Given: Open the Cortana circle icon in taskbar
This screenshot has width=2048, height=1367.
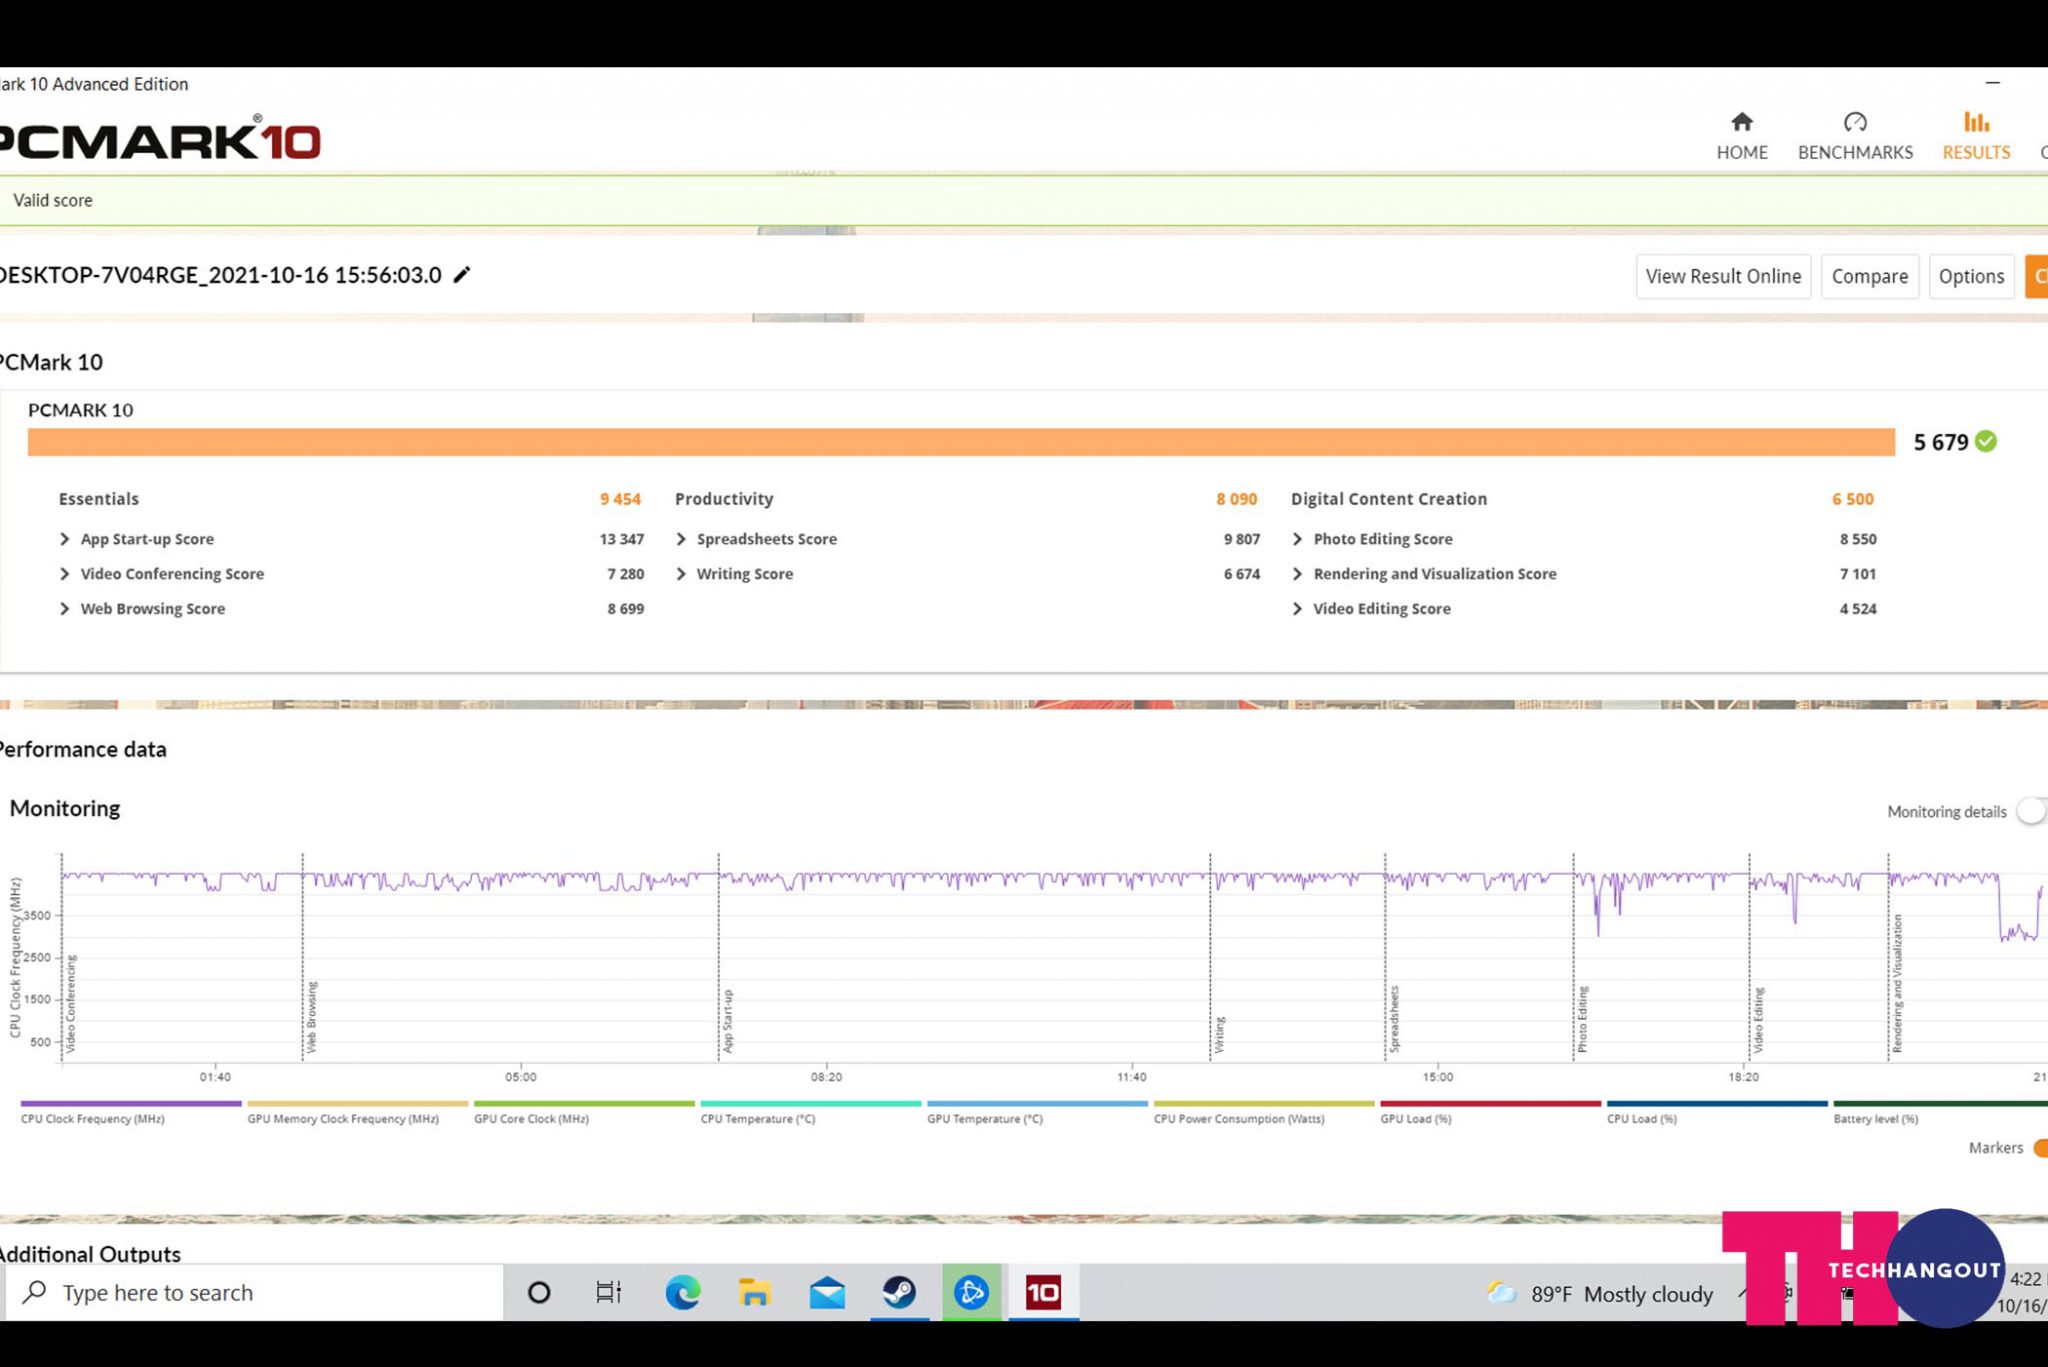Looking at the screenshot, I should tap(539, 1292).
